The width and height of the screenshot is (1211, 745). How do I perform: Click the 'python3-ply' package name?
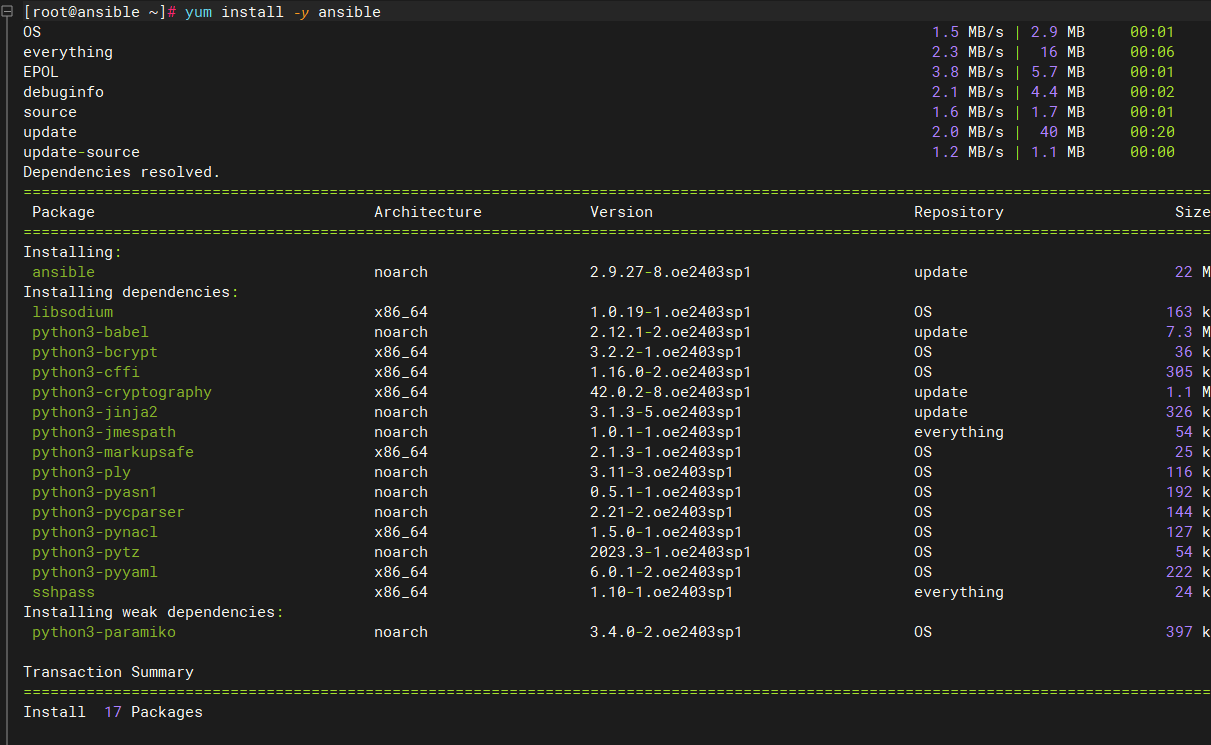click(x=81, y=472)
